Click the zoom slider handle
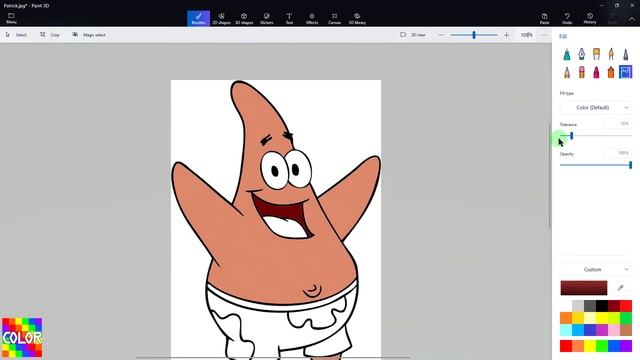 (474, 35)
